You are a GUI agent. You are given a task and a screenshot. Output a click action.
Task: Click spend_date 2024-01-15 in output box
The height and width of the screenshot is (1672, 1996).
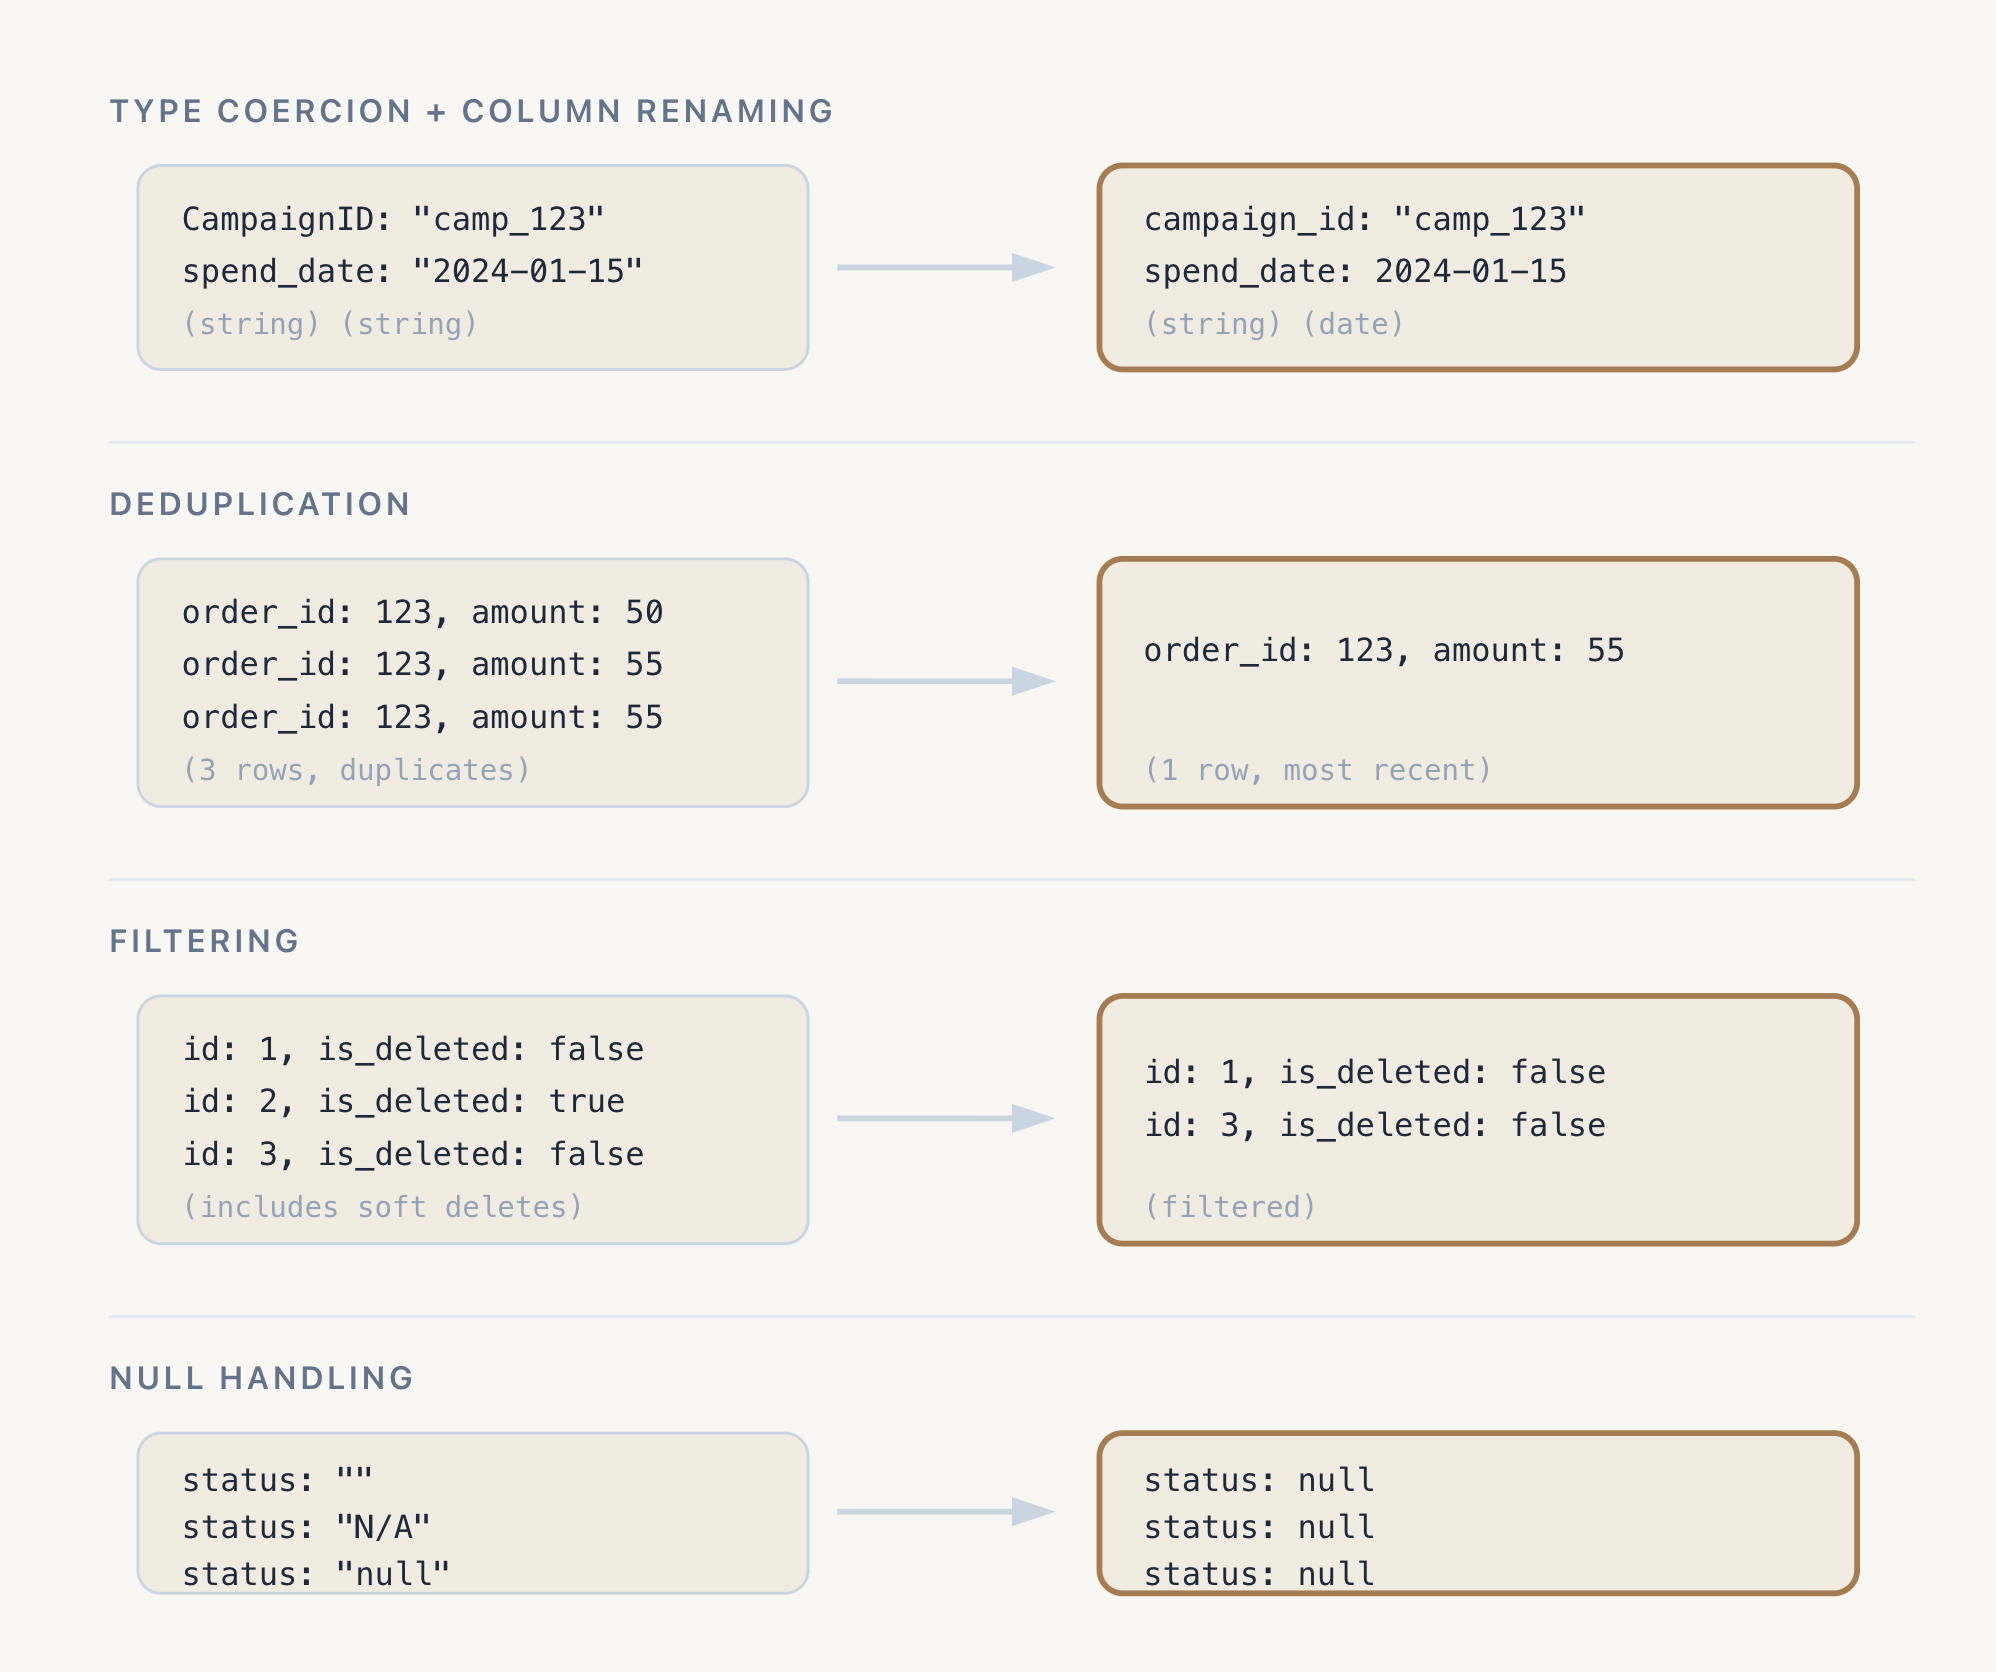pos(1355,271)
